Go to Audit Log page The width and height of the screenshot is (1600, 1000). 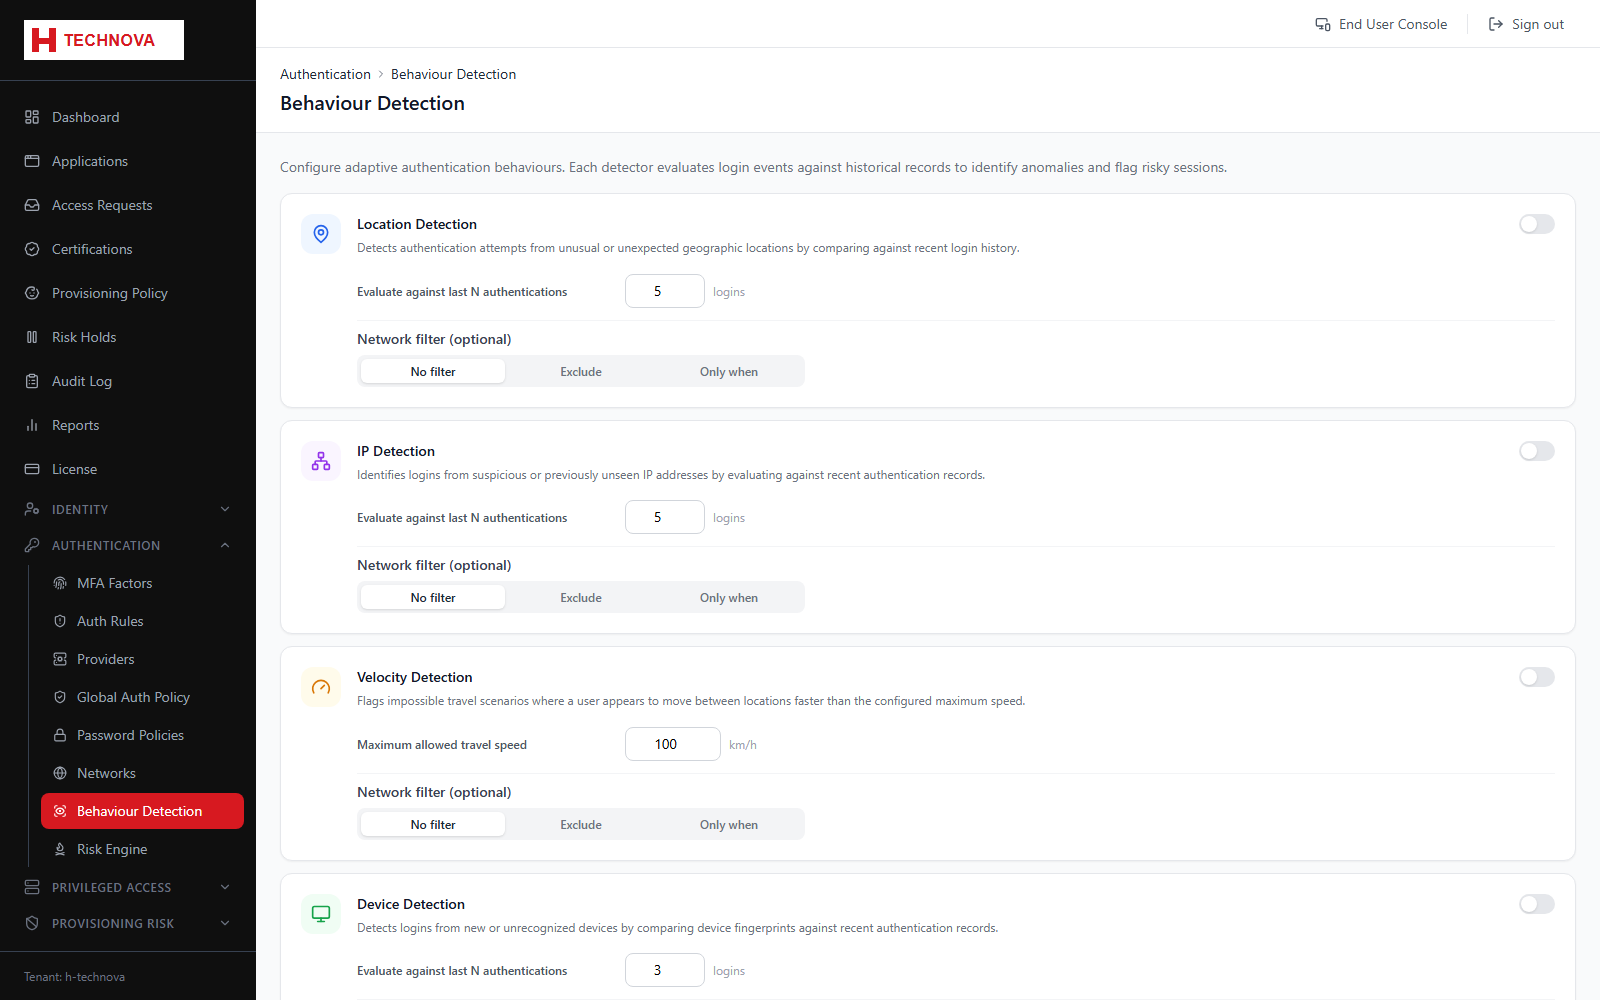(x=128, y=381)
